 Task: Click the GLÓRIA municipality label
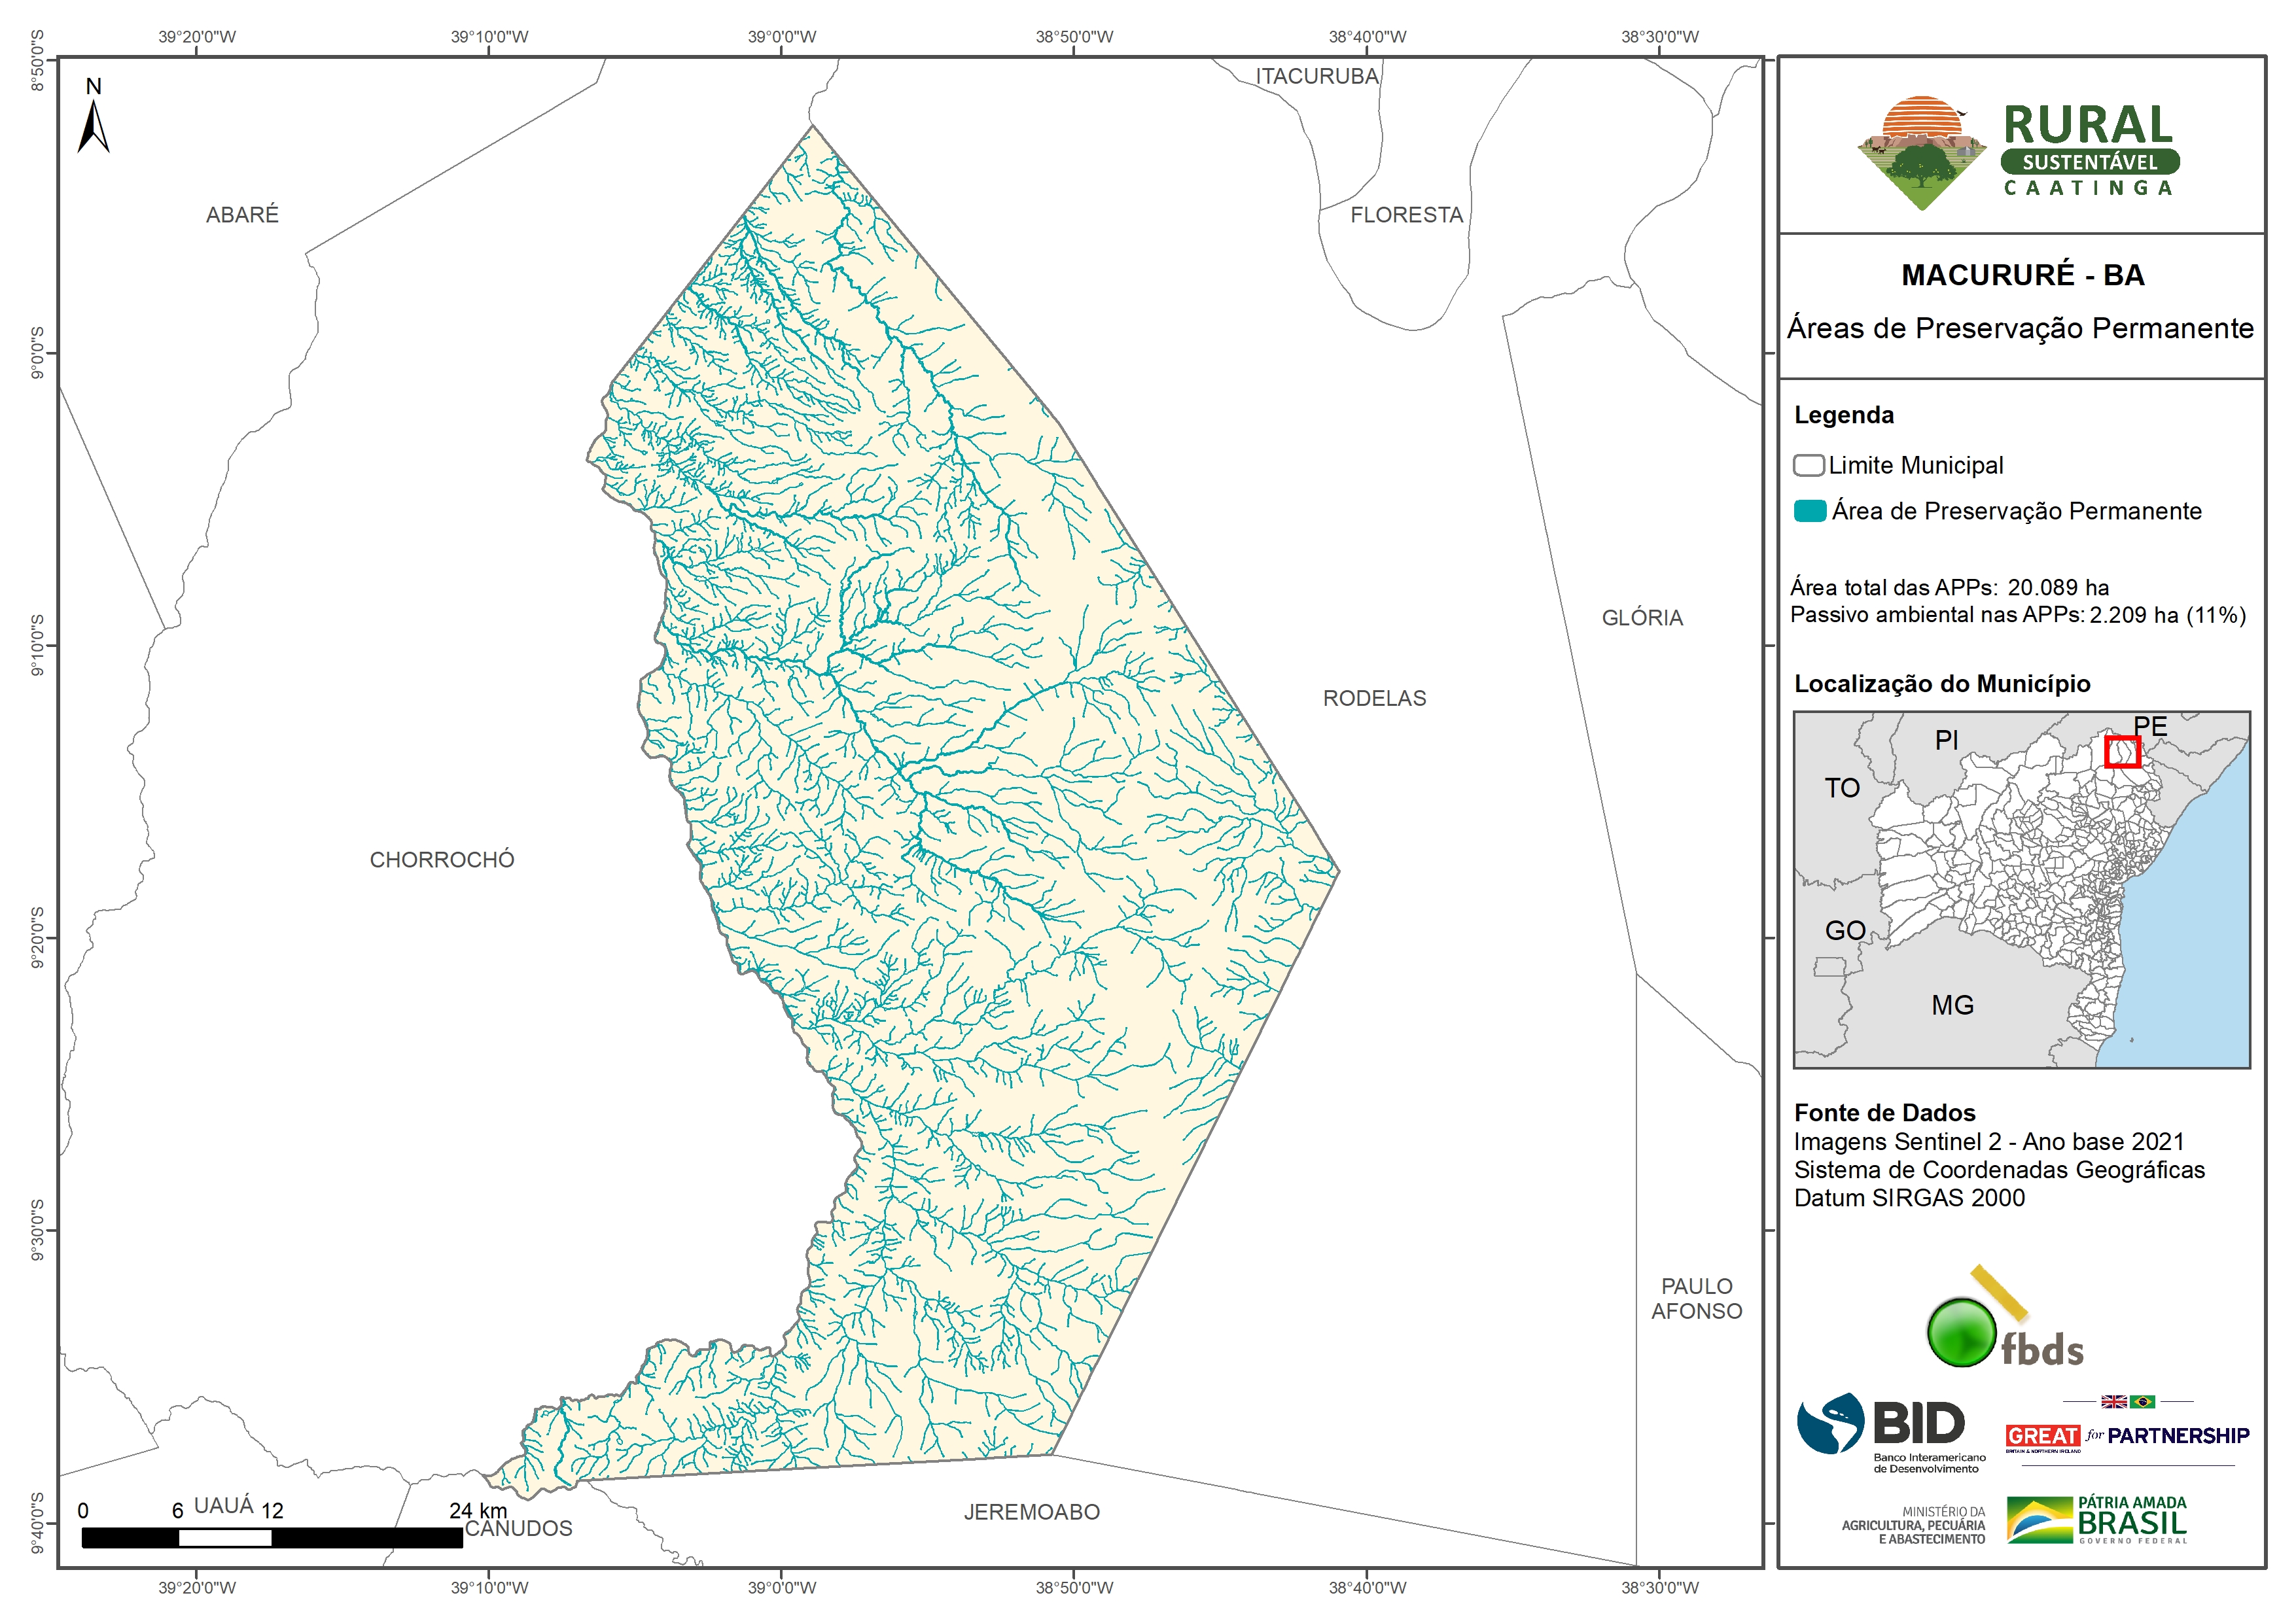coord(1642,618)
